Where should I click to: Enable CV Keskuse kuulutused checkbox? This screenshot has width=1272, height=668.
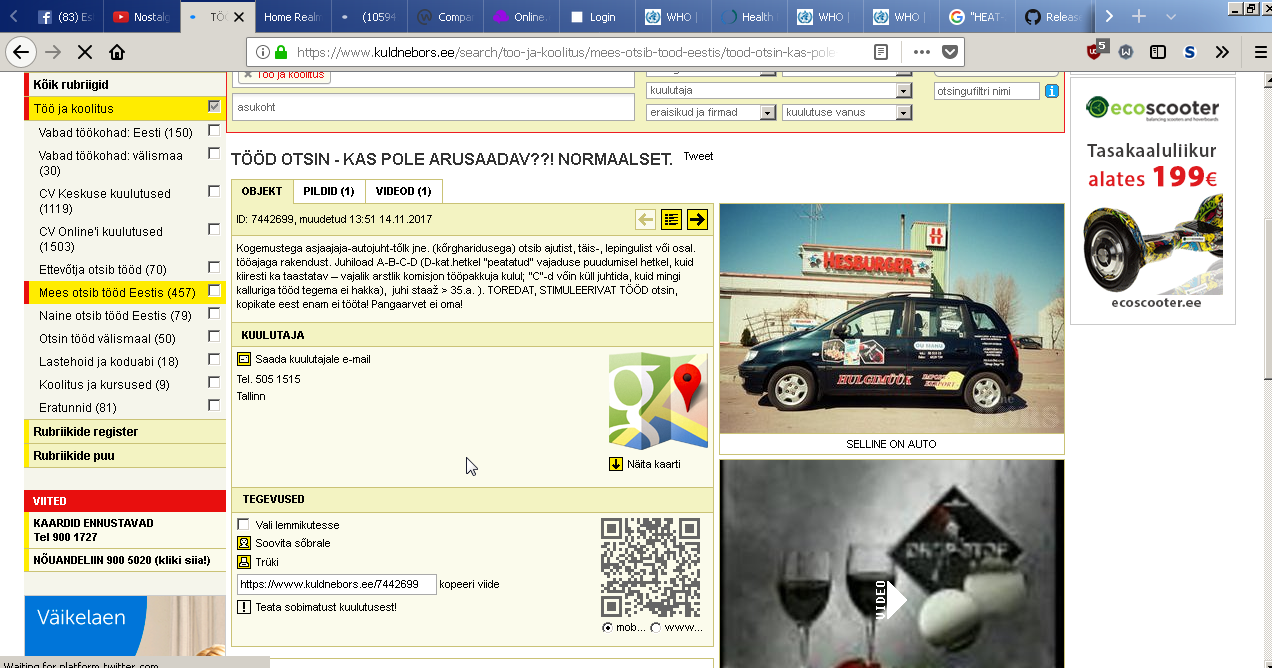coord(214,191)
